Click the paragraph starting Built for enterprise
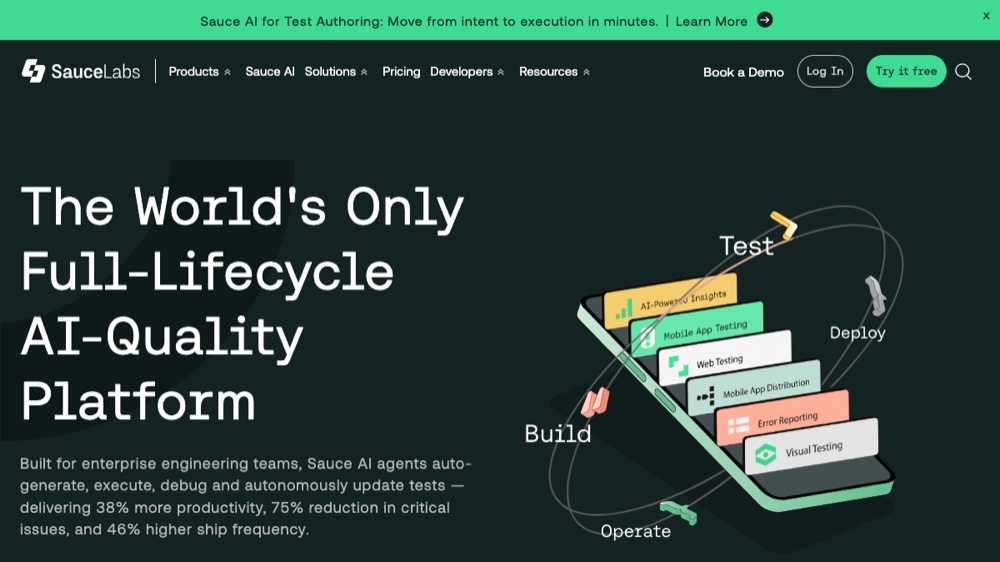Viewport: 1000px width, 562px height. [x=246, y=496]
